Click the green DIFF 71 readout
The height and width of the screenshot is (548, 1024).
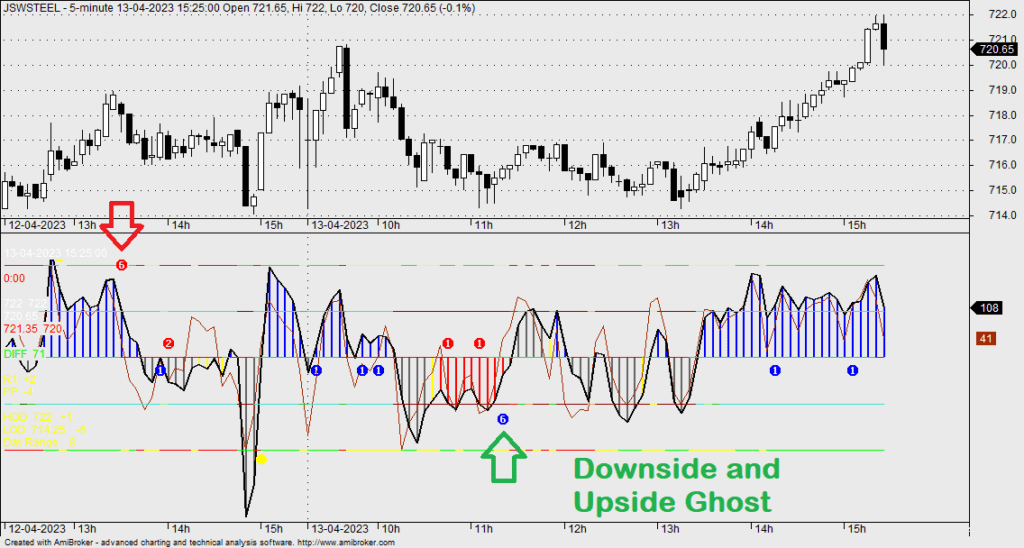(x=25, y=354)
